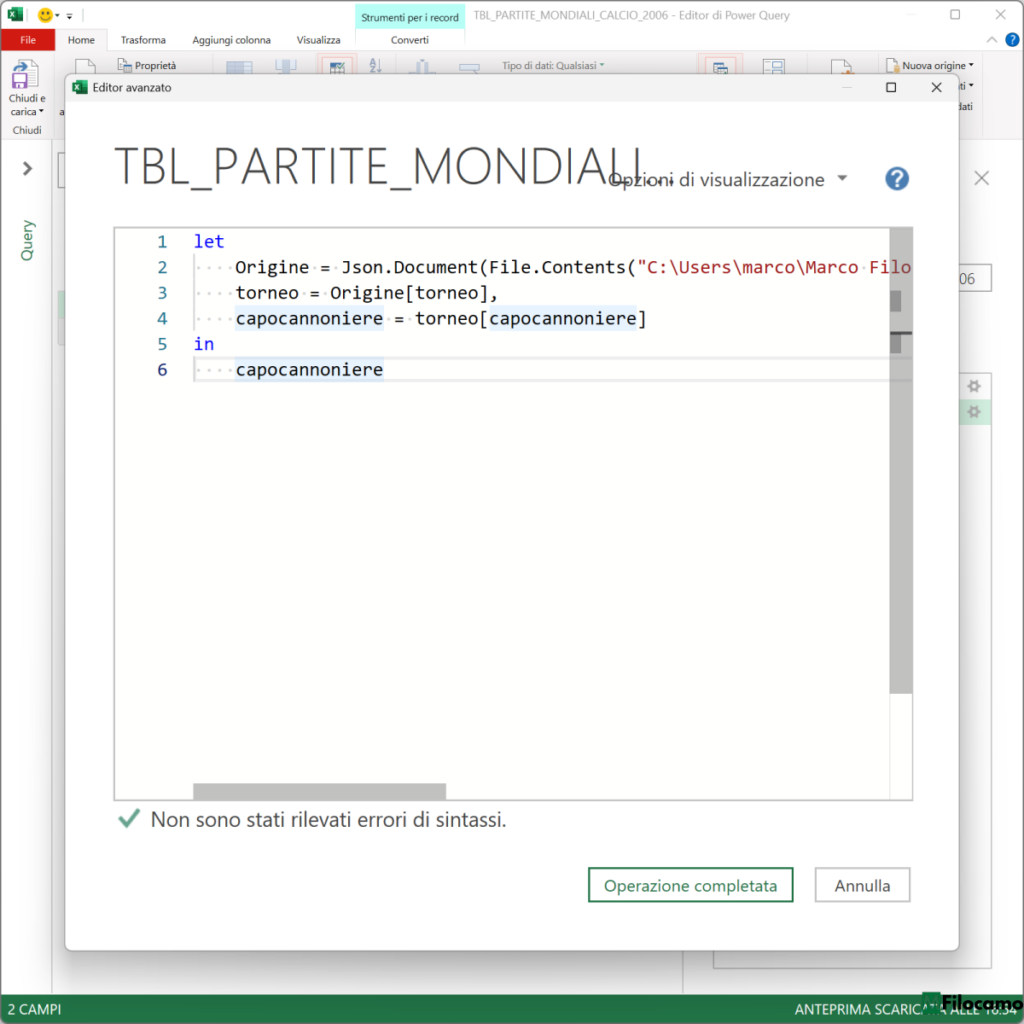The image size is (1024, 1024).
Task: Open Opzioni di visualizzazione dropdown
Action: click(728, 179)
